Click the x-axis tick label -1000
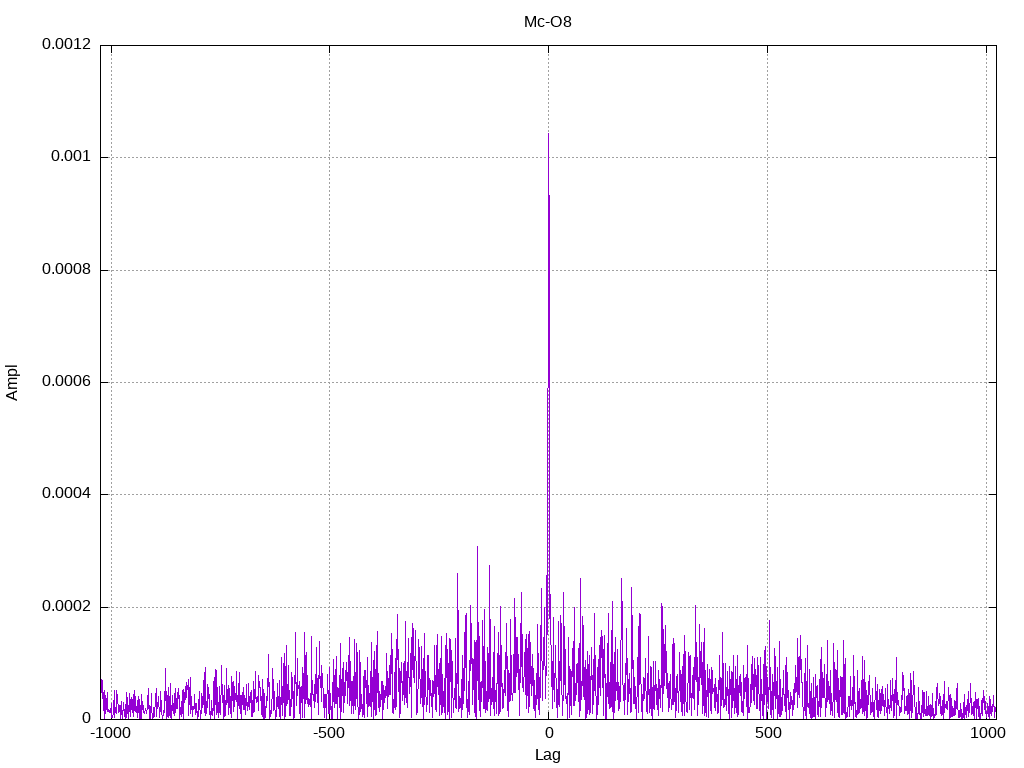Image resolution: width=1024 pixels, height=768 pixels. point(110,733)
